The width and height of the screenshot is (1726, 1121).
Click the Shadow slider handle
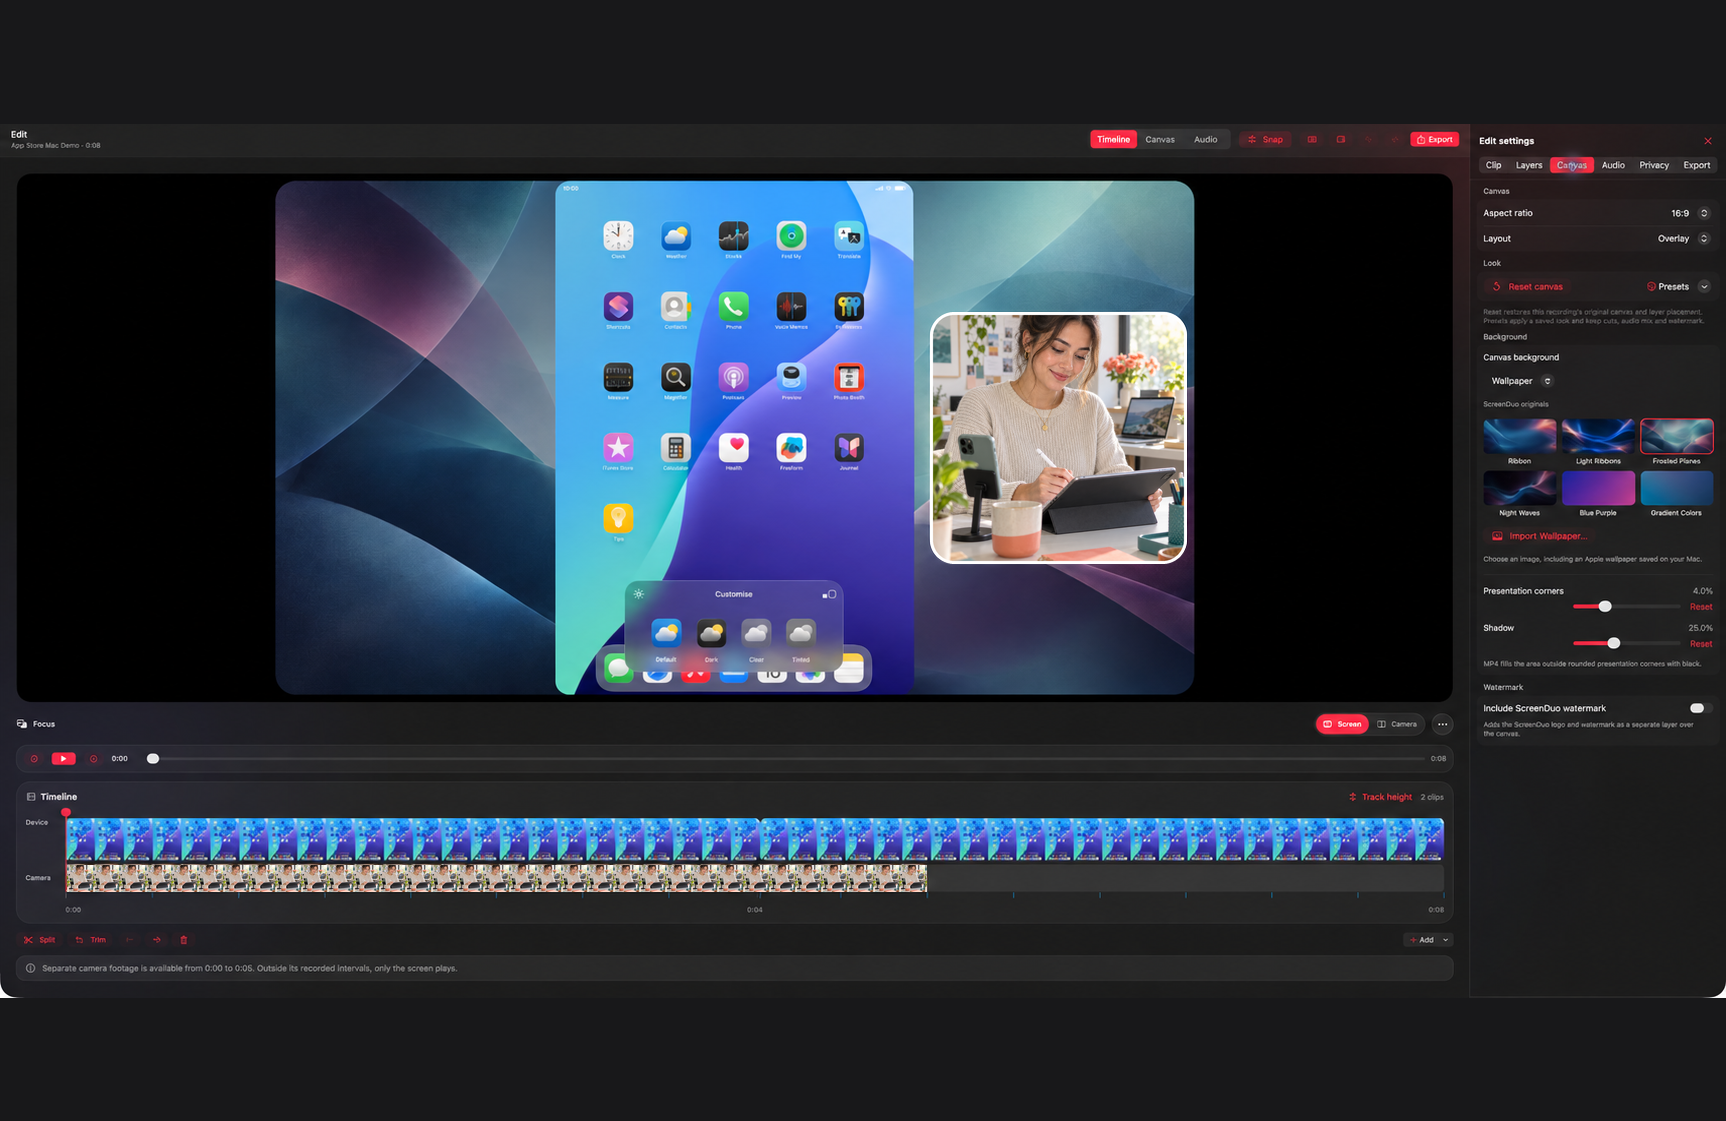click(x=1613, y=643)
